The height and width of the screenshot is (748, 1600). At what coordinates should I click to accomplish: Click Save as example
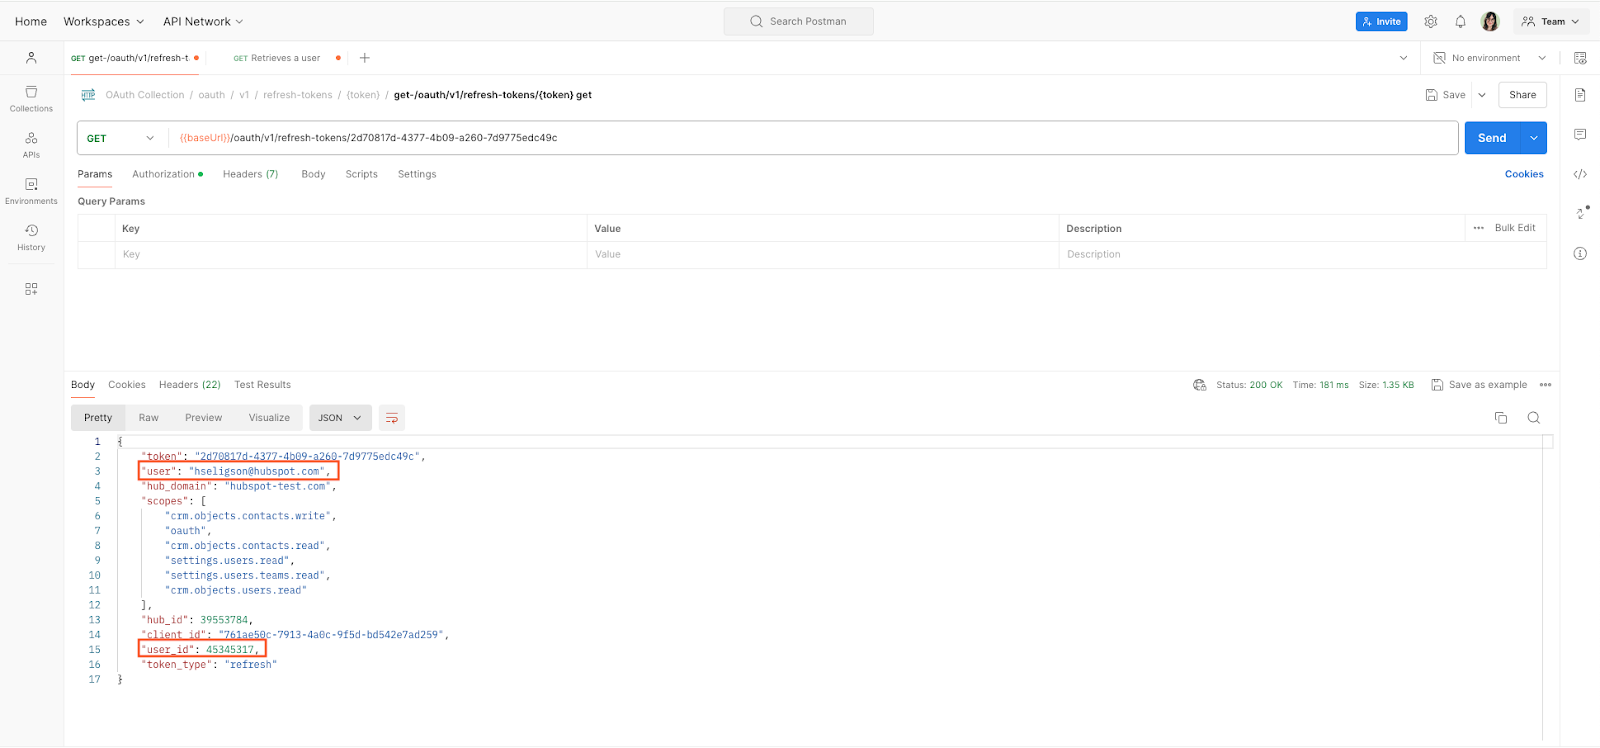coord(1479,385)
